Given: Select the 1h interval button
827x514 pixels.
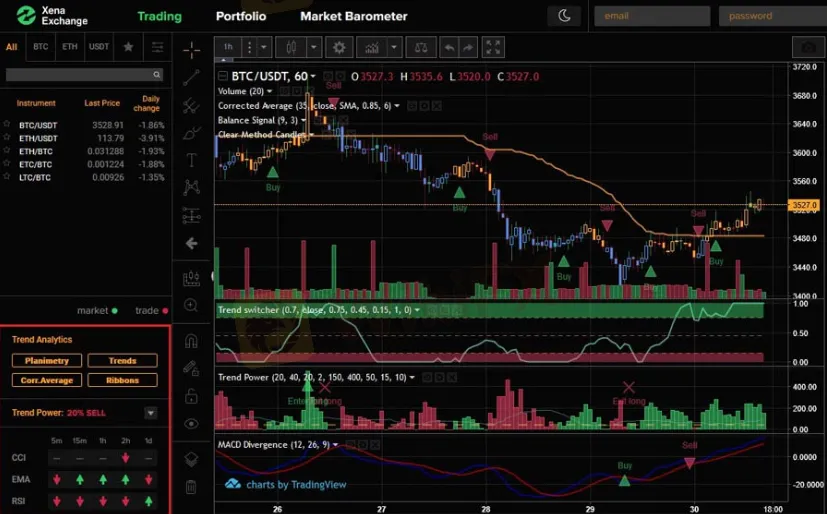Looking at the screenshot, I should point(228,47).
